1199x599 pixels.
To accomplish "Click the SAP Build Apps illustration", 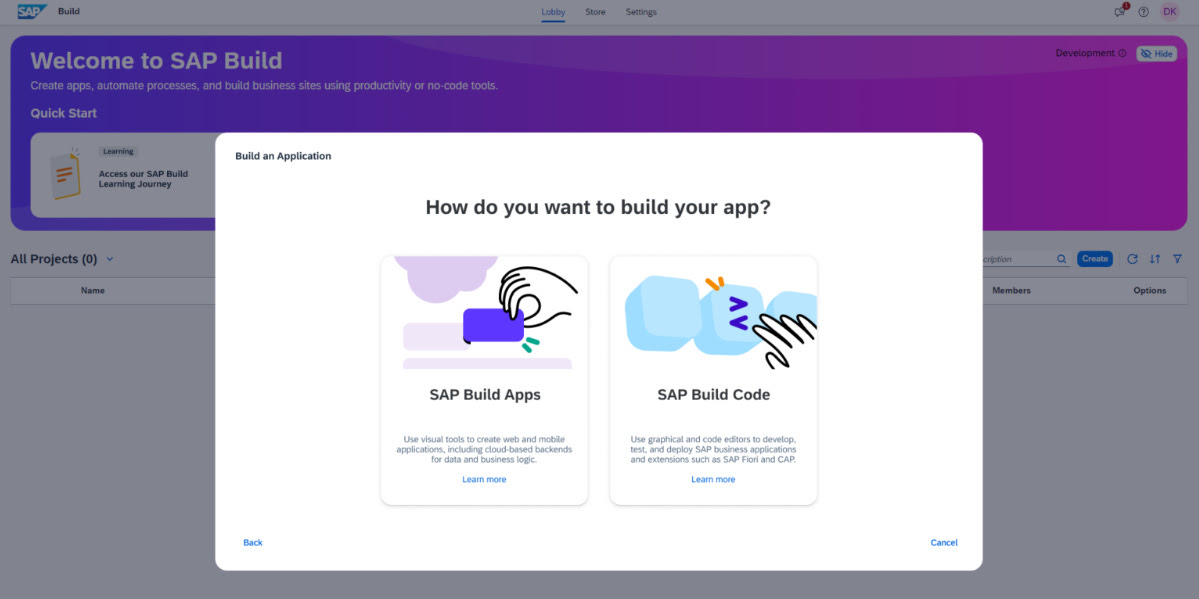I will pyautogui.click(x=484, y=313).
